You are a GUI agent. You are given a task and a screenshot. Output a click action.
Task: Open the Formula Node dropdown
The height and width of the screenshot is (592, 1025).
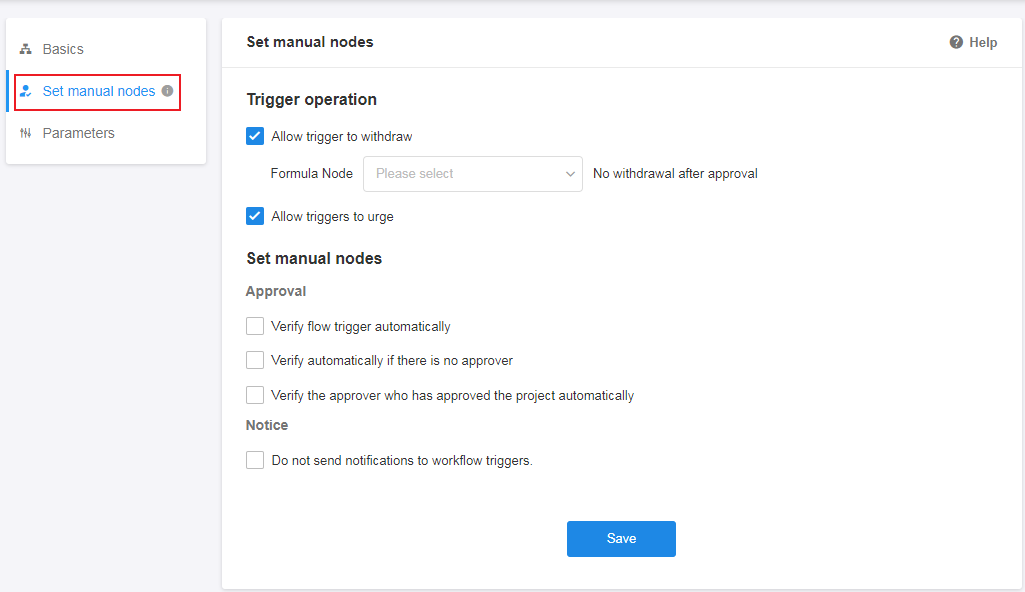[465, 174]
